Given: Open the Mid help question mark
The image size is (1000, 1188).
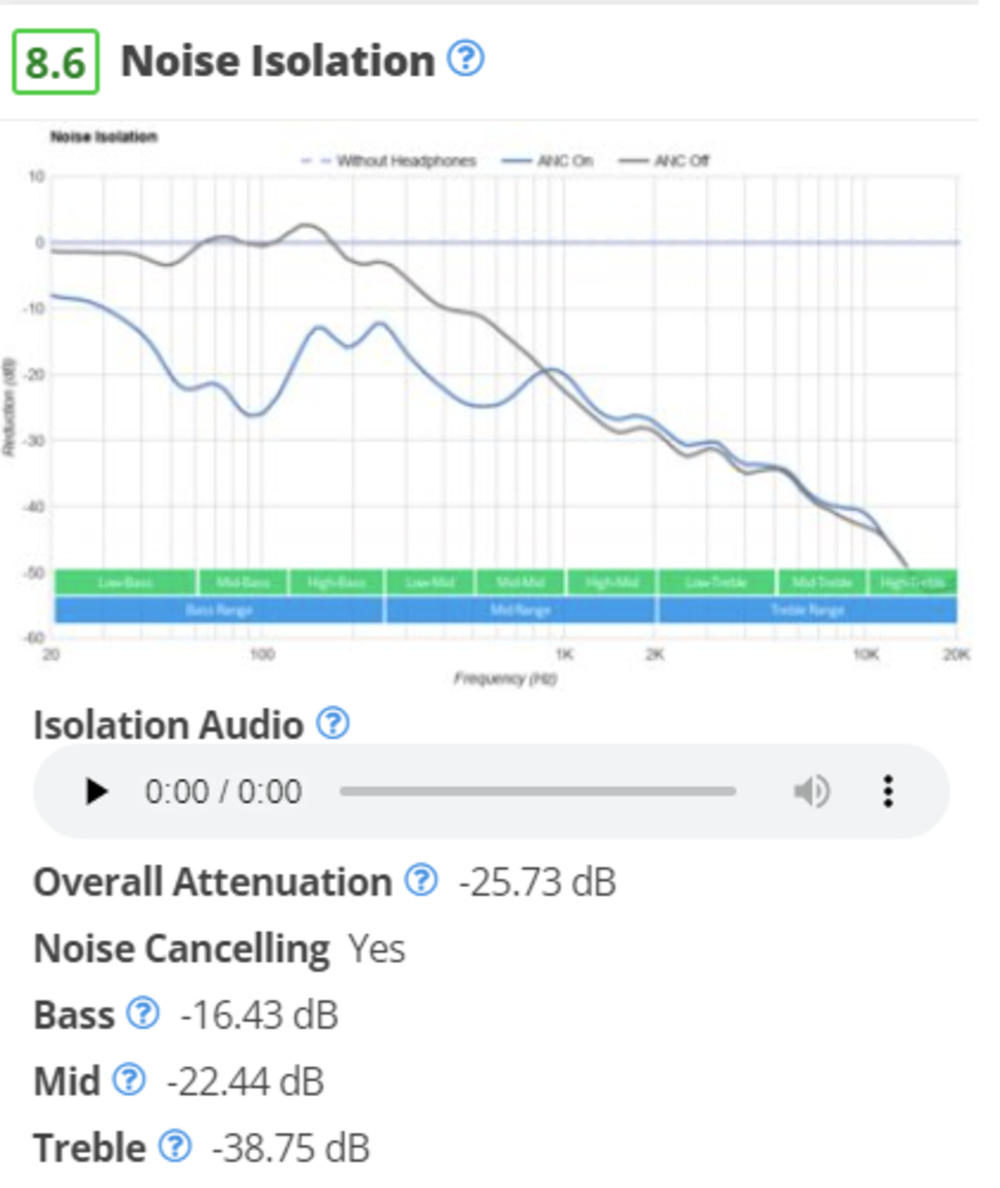Looking at the screenshot, I should tap(128, 1080).
